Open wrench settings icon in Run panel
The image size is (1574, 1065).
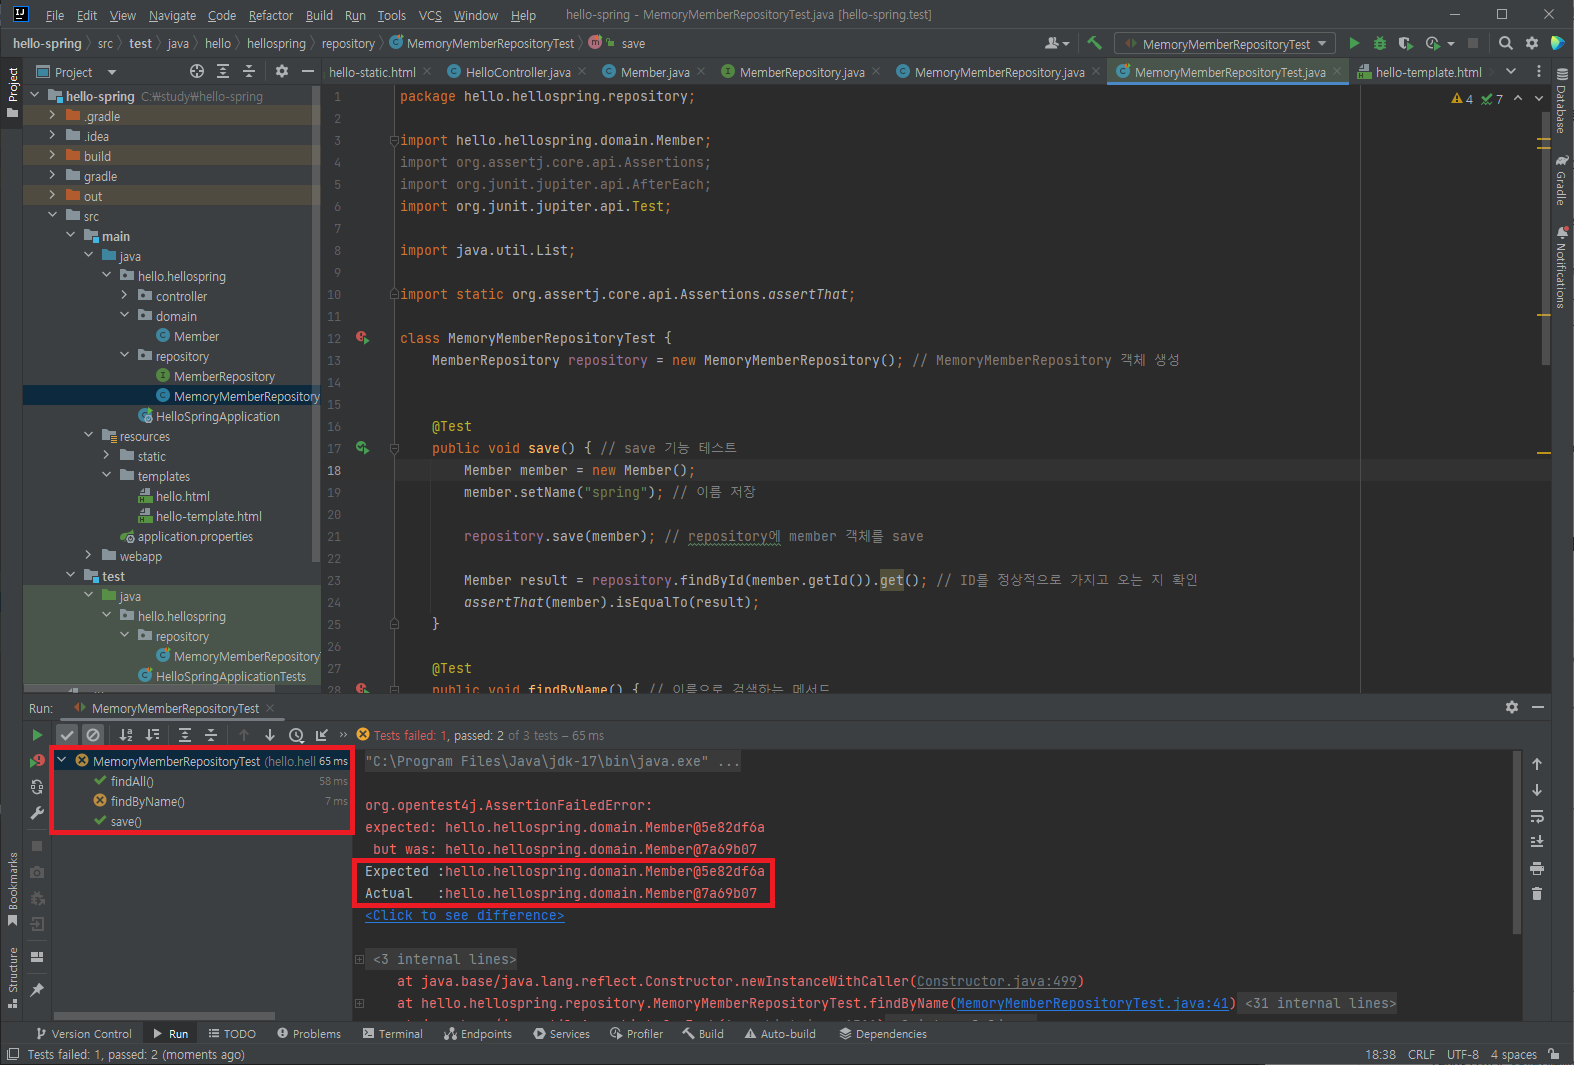(37, 813)
